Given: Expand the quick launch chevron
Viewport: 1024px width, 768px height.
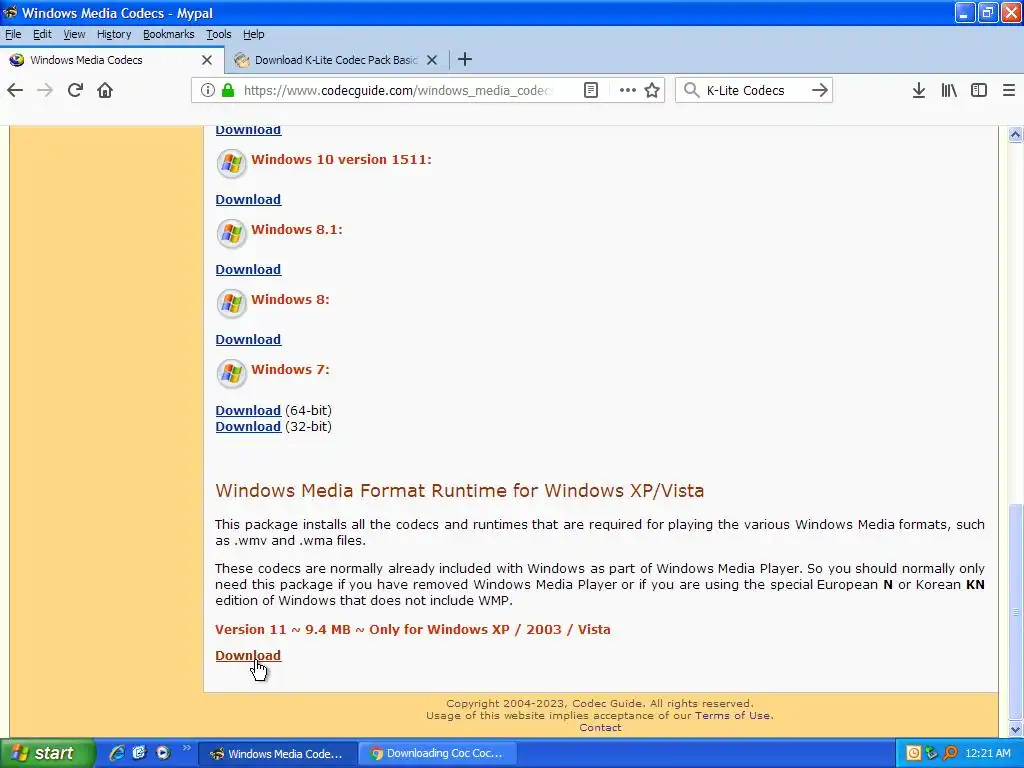Looking at the screenshot, I should (x=185, y=748).
